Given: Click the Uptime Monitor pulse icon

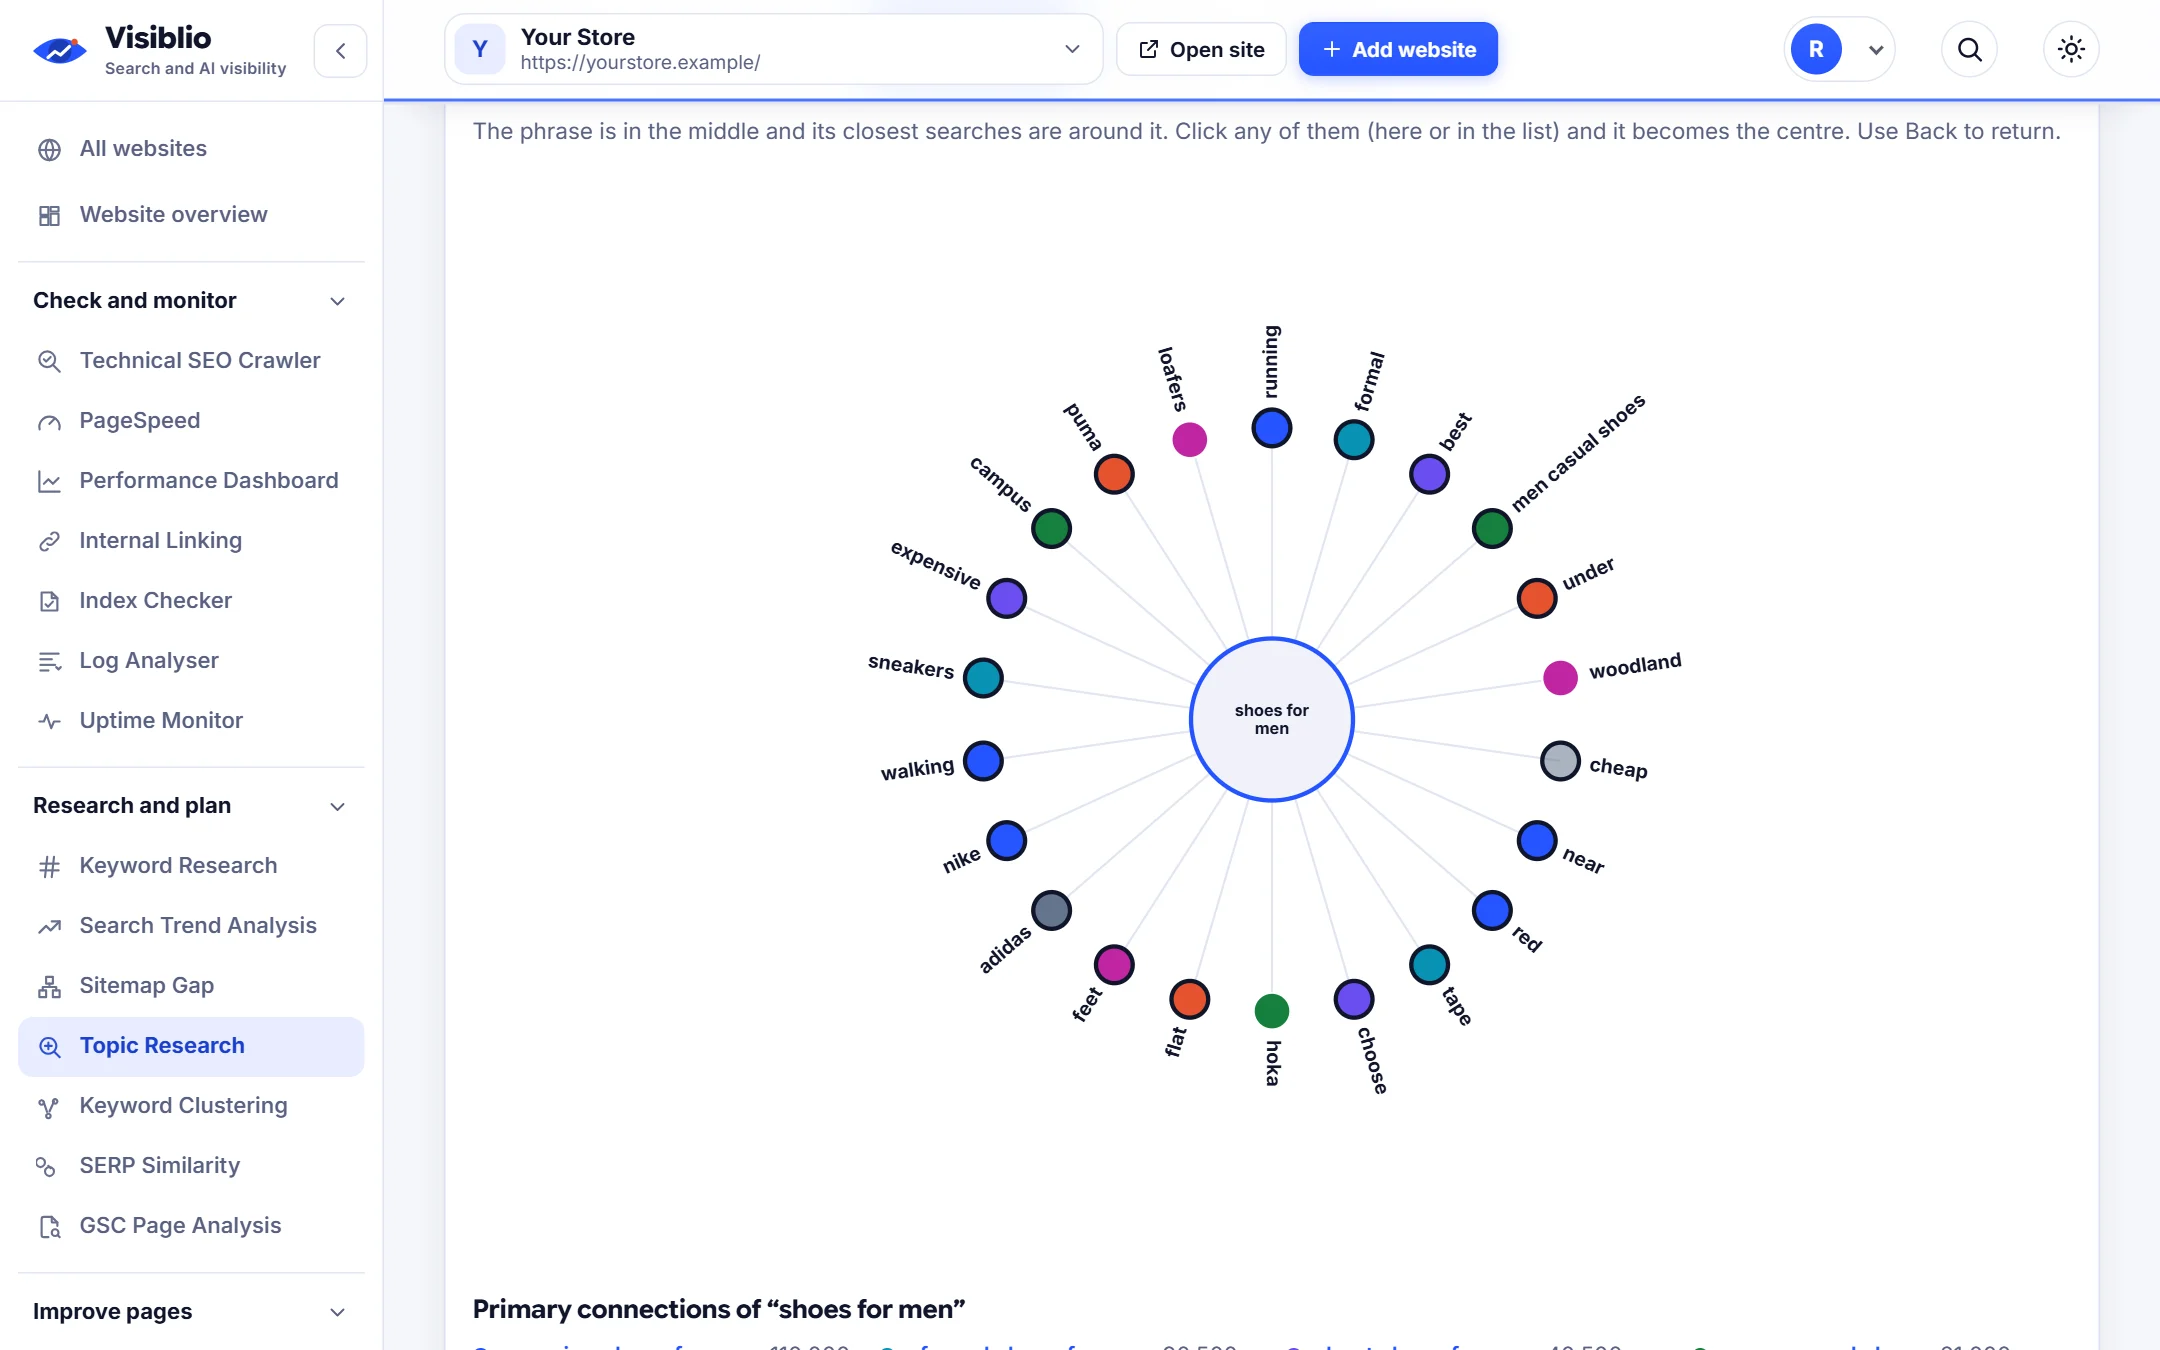Looking at the screenshot, I should tap(49, 721).
